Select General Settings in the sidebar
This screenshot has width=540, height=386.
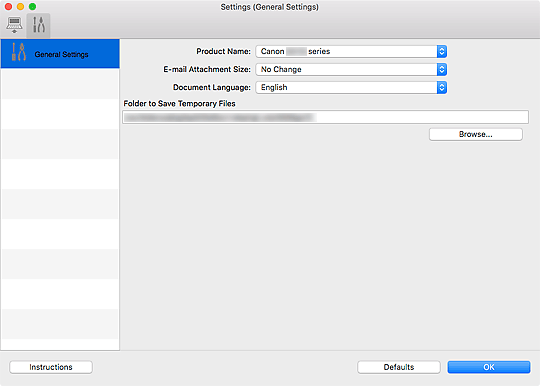tap(60, 53)
